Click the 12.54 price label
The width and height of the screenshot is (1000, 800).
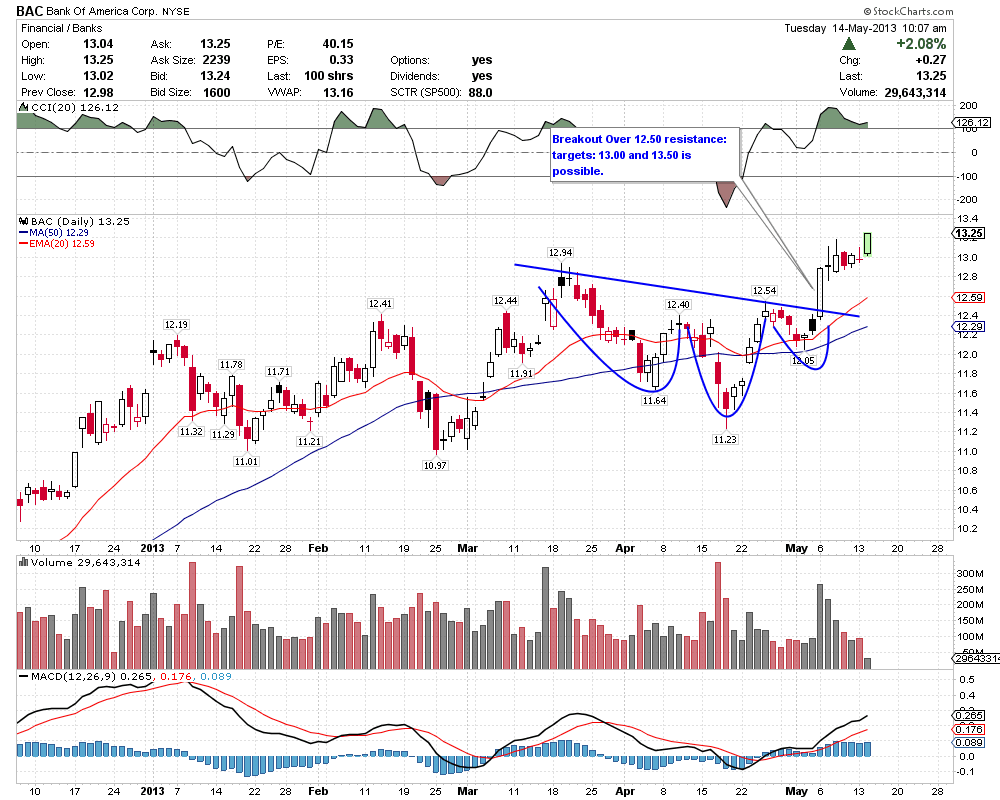click(764, 291)
